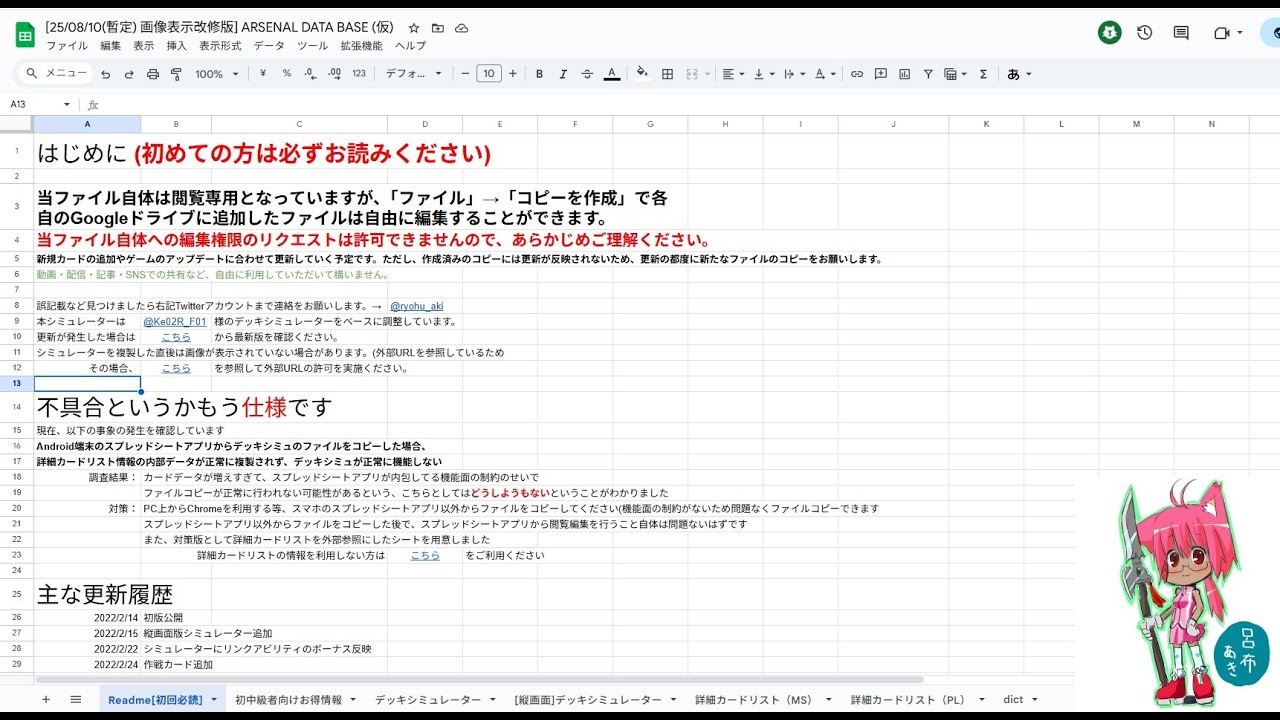Increase decimal places
This screenshot has width=1280, height=720.
pos(335,74)
